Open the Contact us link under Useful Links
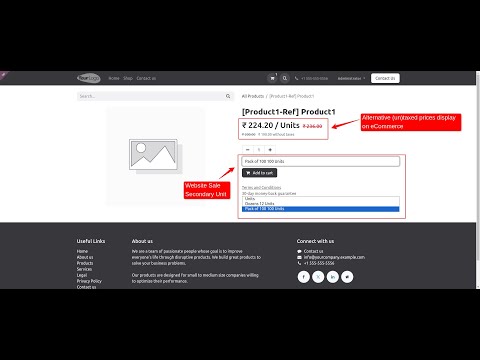Viewport: 480px width, 360px height. (x=86, y=287)
